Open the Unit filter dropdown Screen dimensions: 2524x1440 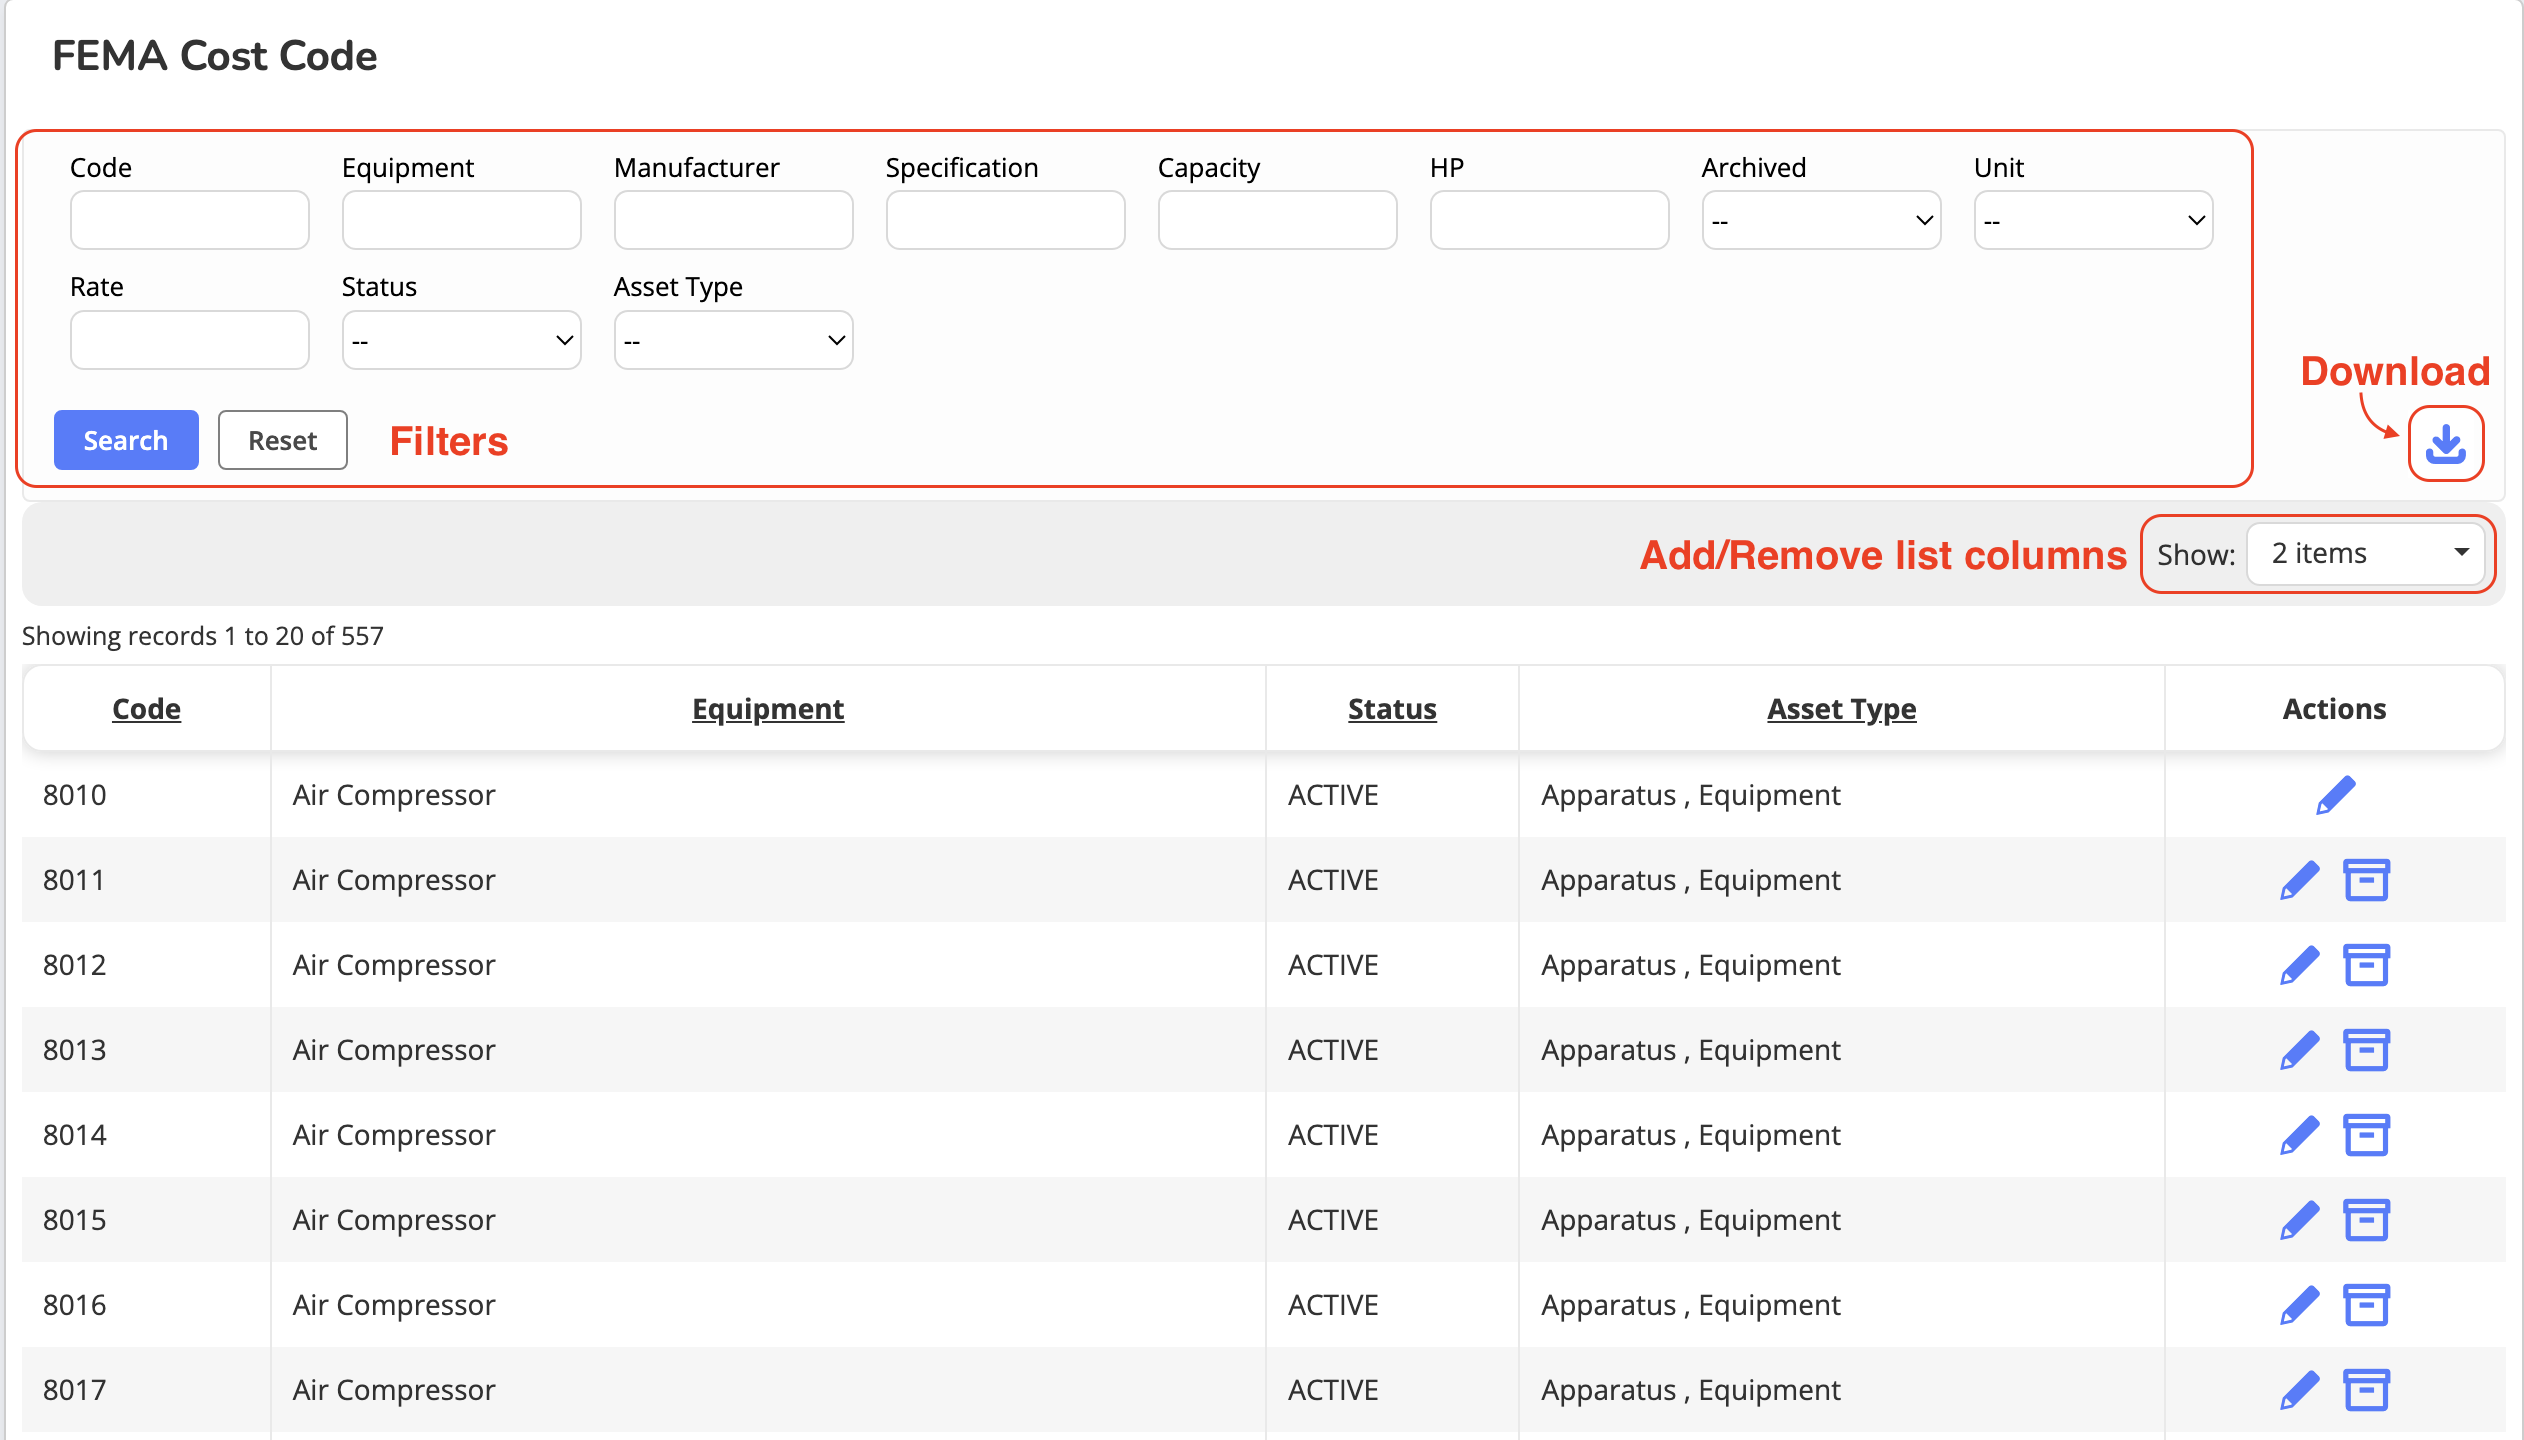click(x=2093, y=220)
